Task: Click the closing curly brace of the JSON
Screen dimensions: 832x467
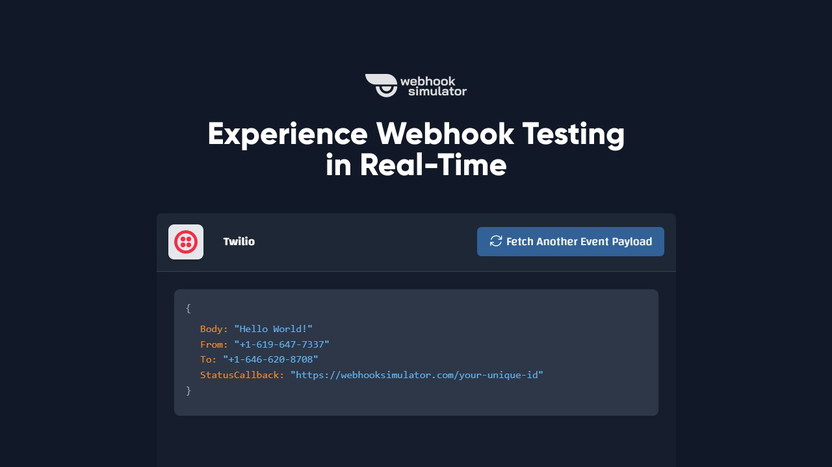Action: pyautogui.click(x=188, y=391)
